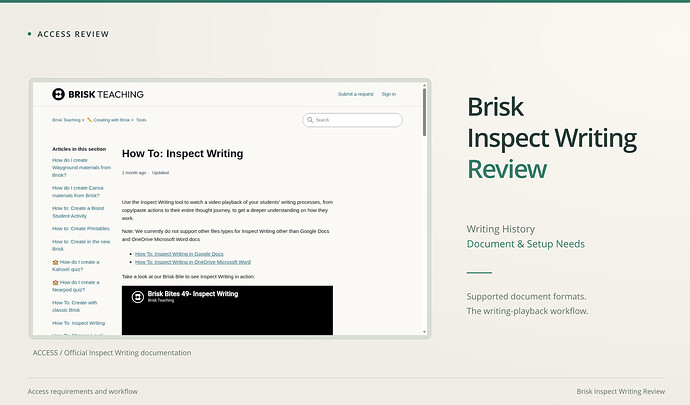The image size is (690, 405).
Task: Click the 'Writing History' text
Action: pos(501,229)
